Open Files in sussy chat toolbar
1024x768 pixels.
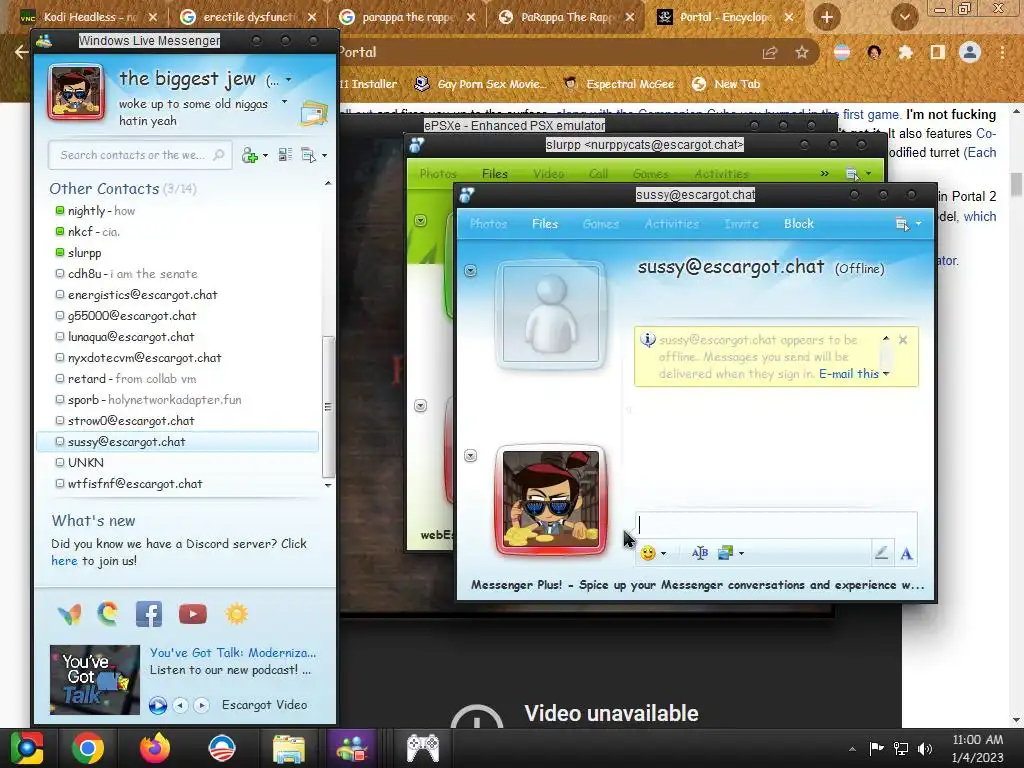coord(545,224)
